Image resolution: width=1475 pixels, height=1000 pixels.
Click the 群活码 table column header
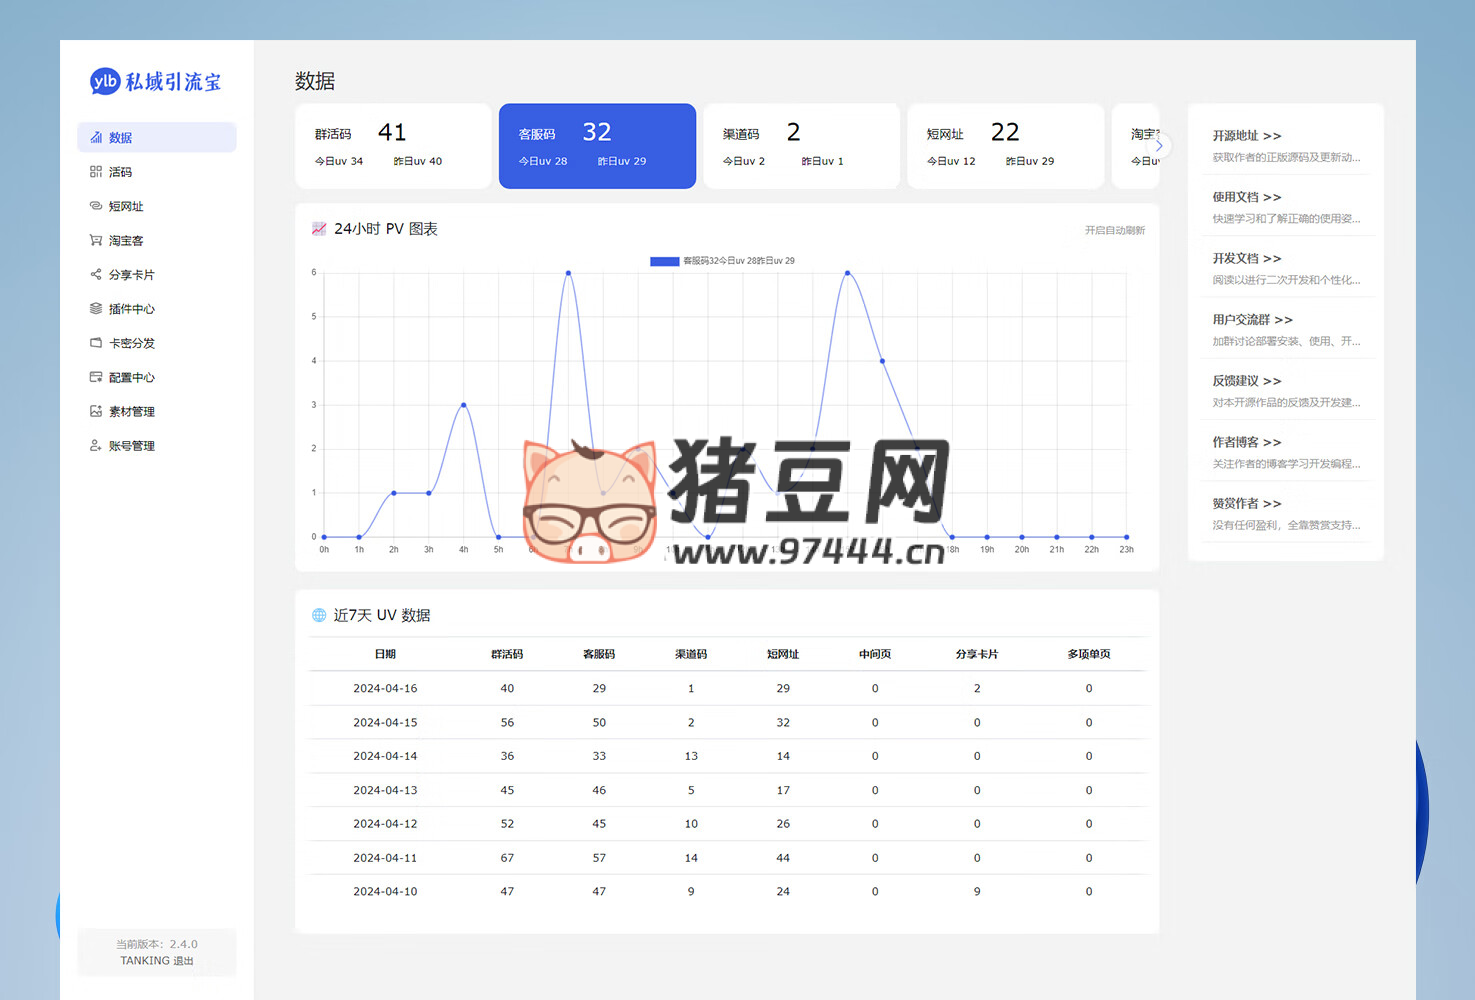(507, 654)
